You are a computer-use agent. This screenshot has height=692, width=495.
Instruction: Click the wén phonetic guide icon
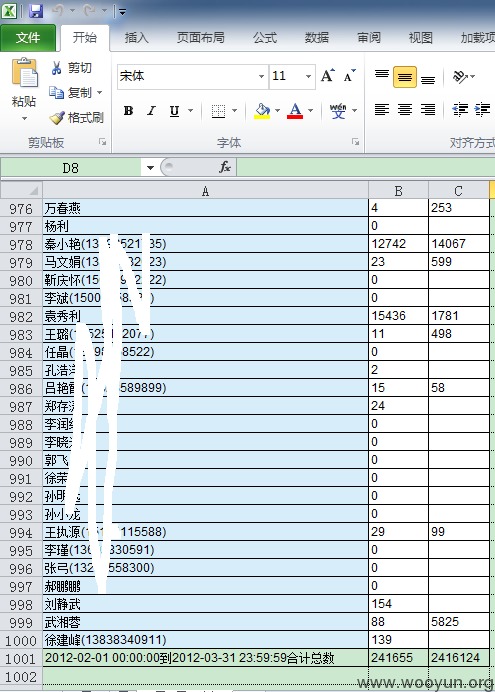(x=338, y=111)
